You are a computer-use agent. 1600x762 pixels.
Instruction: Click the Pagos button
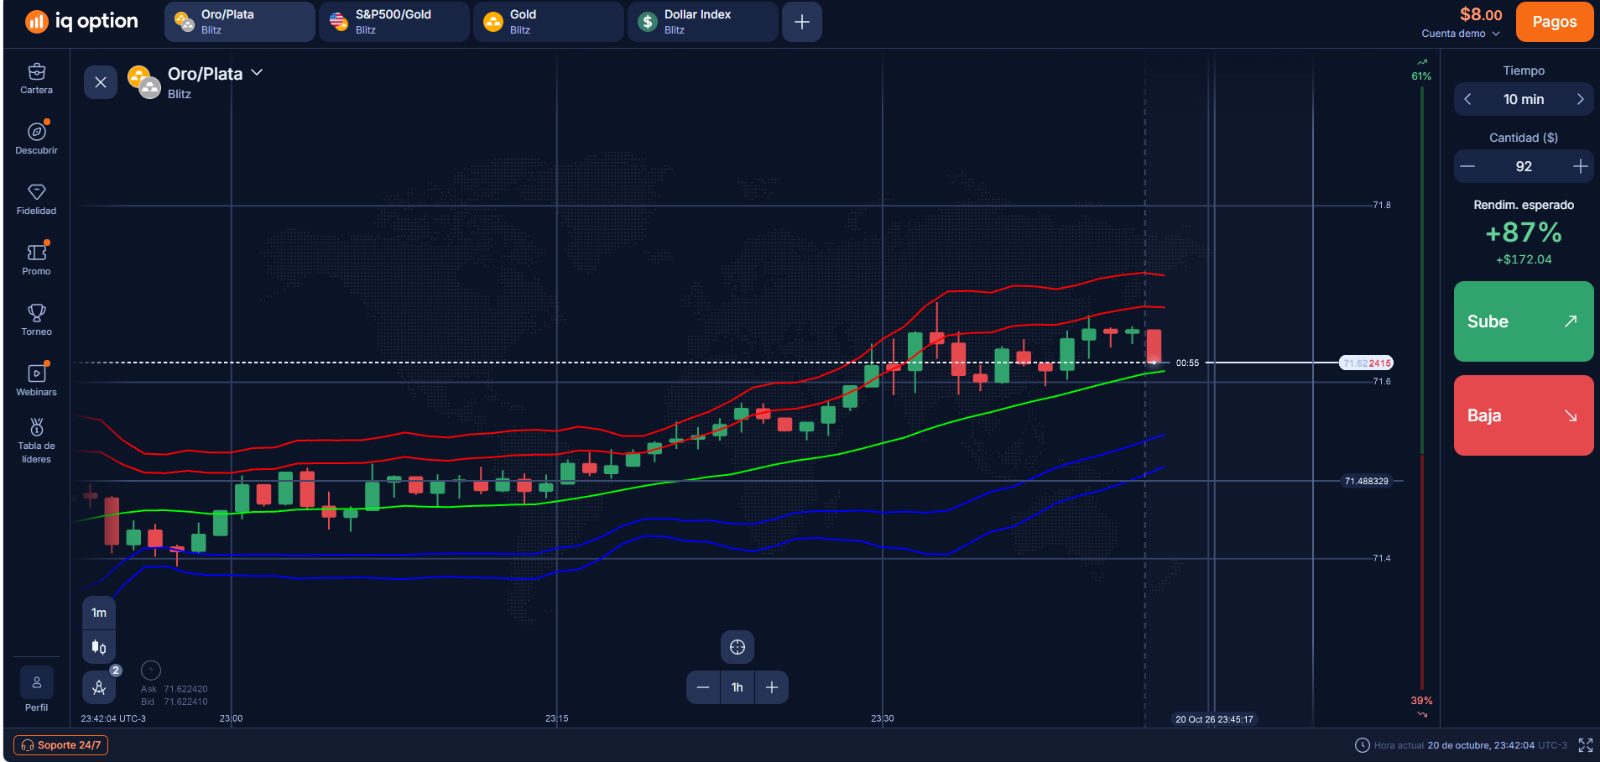1555,22
